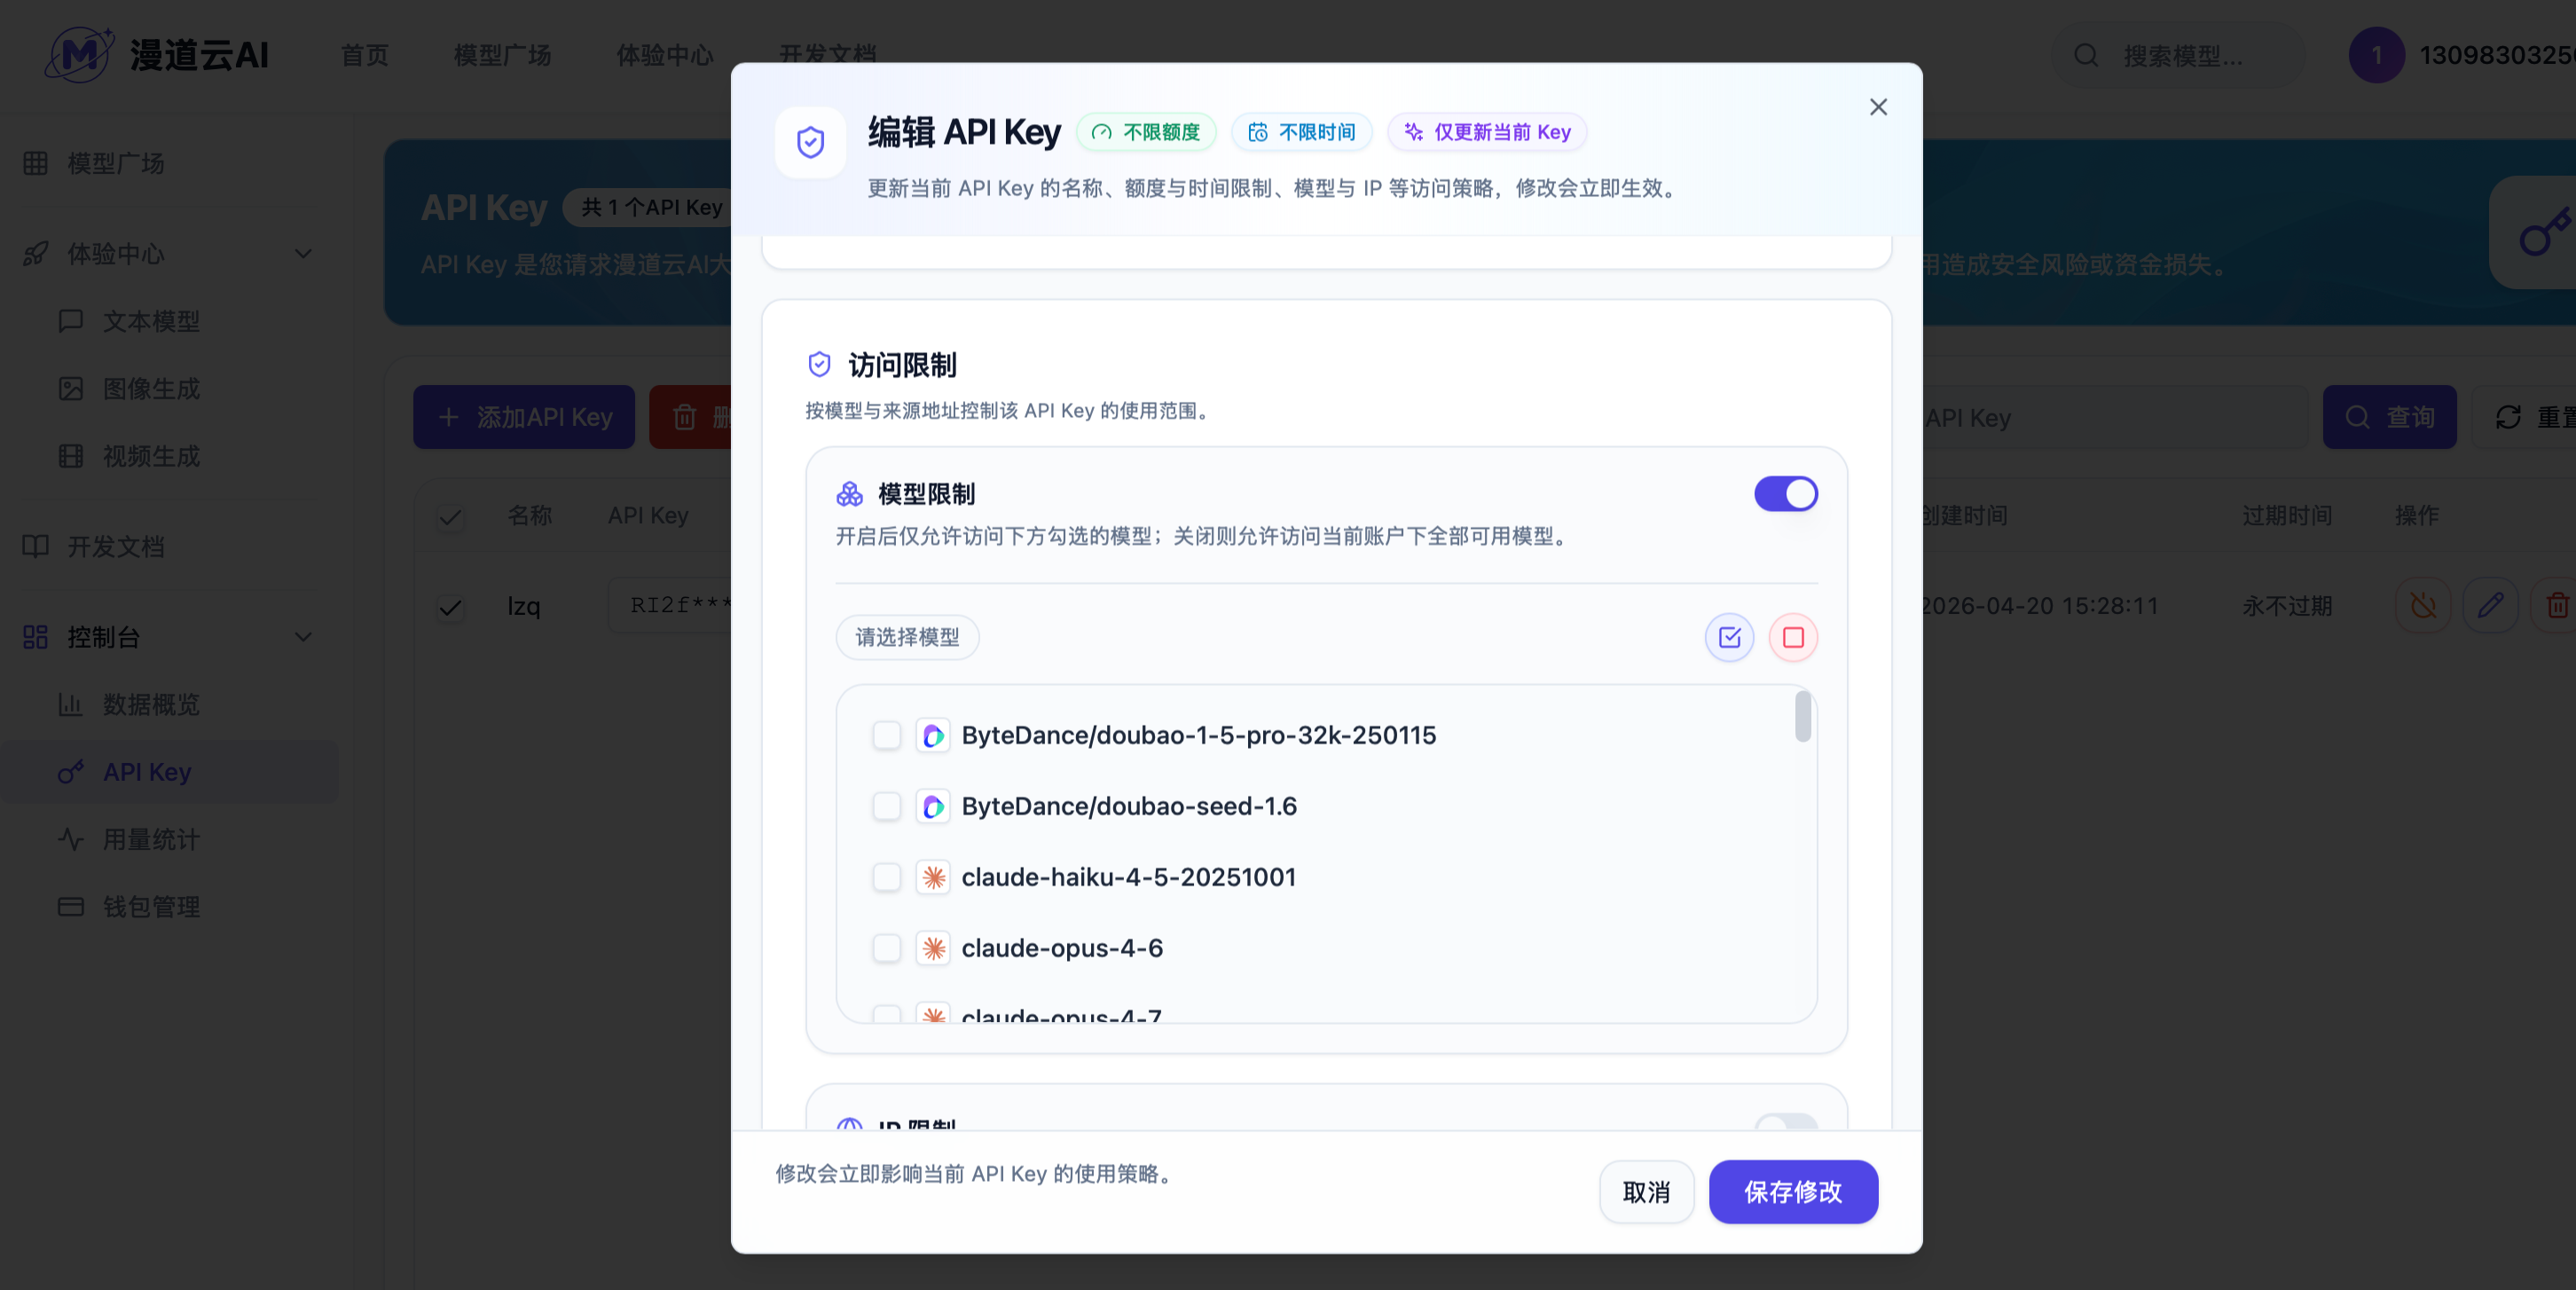Viewport: 2576px width, 1290px height.
Task: Click 取消 button
Action: [1646, 1192]
